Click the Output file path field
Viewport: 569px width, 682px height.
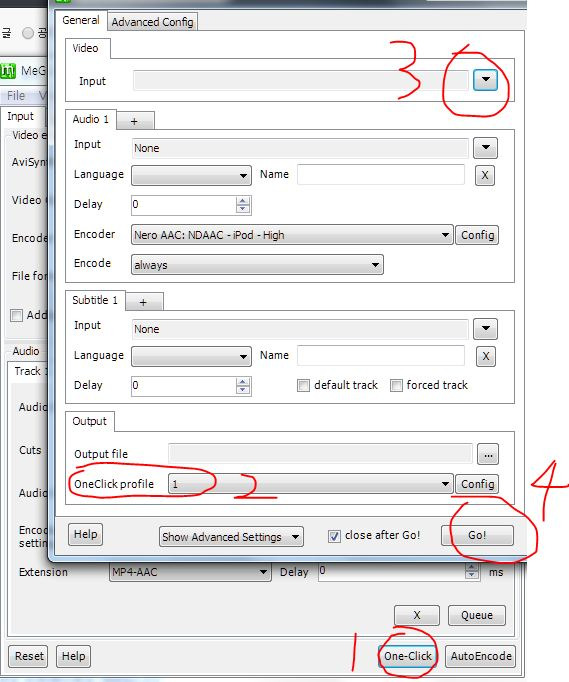tap(320, 454)
